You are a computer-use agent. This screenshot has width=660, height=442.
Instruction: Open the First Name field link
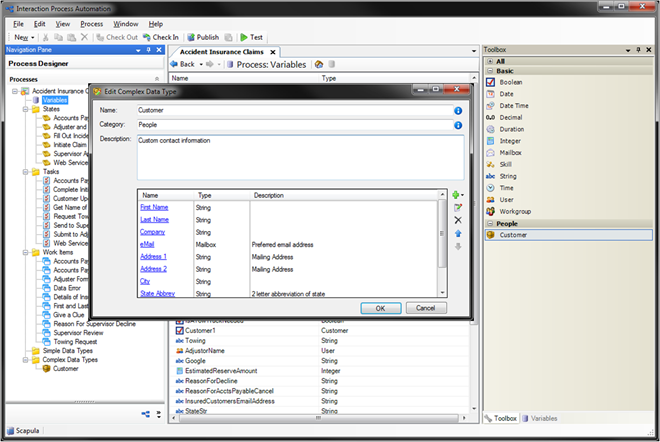coord(154,207)
